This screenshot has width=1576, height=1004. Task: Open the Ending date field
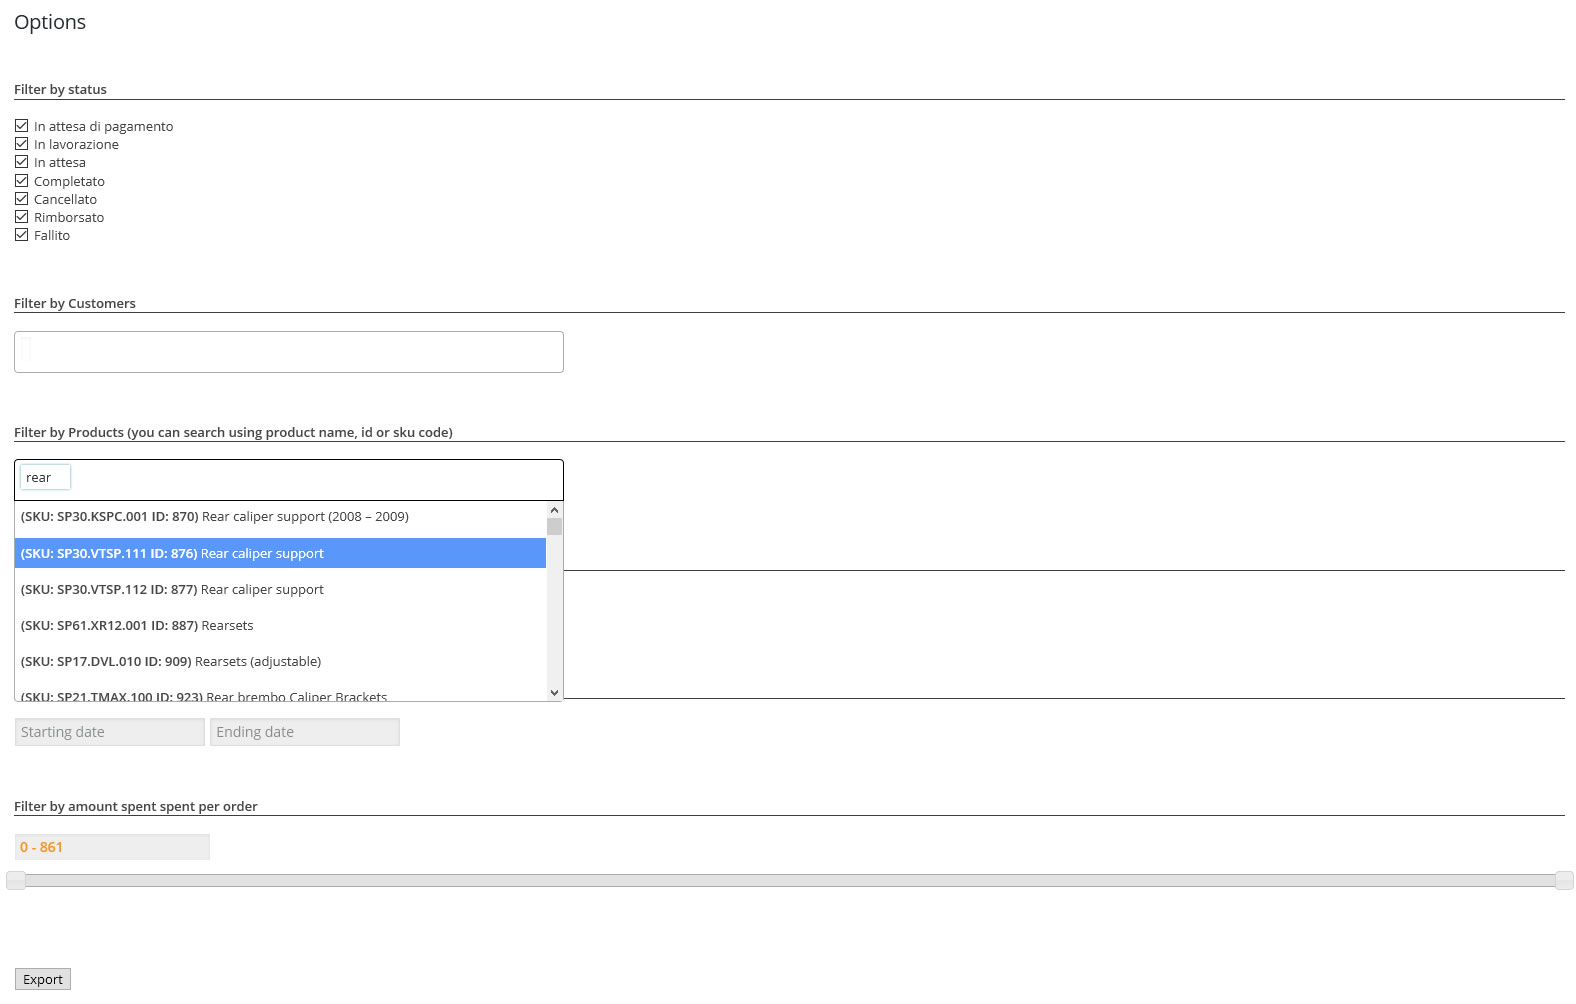[304, 732]
